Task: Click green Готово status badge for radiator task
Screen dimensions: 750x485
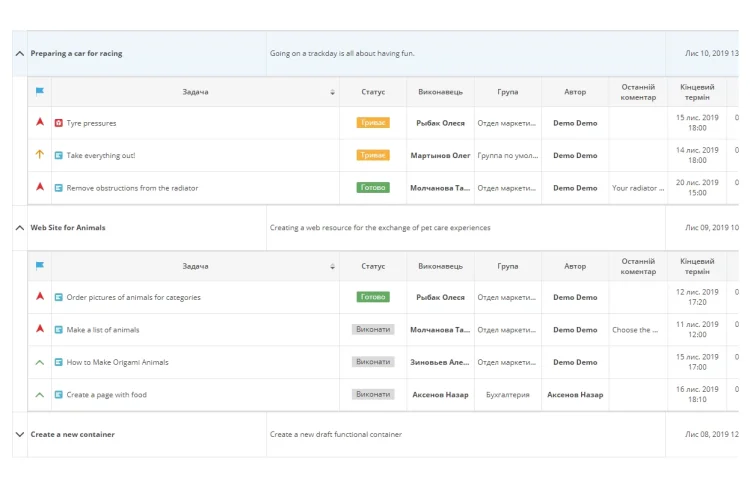Action: 373,188
